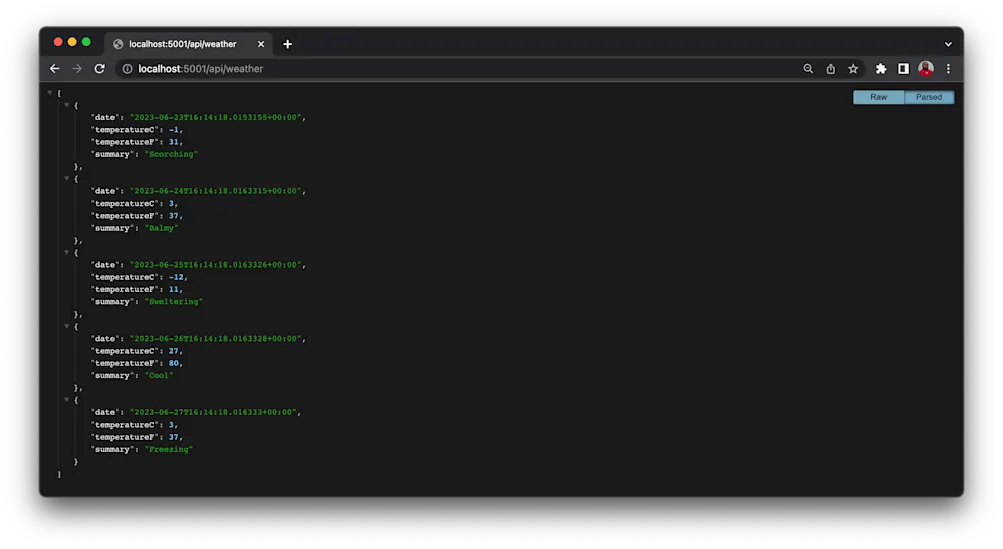Open the zoom magnifier icon
Screen dimensions: 1003x549
(x=808, y=68)
